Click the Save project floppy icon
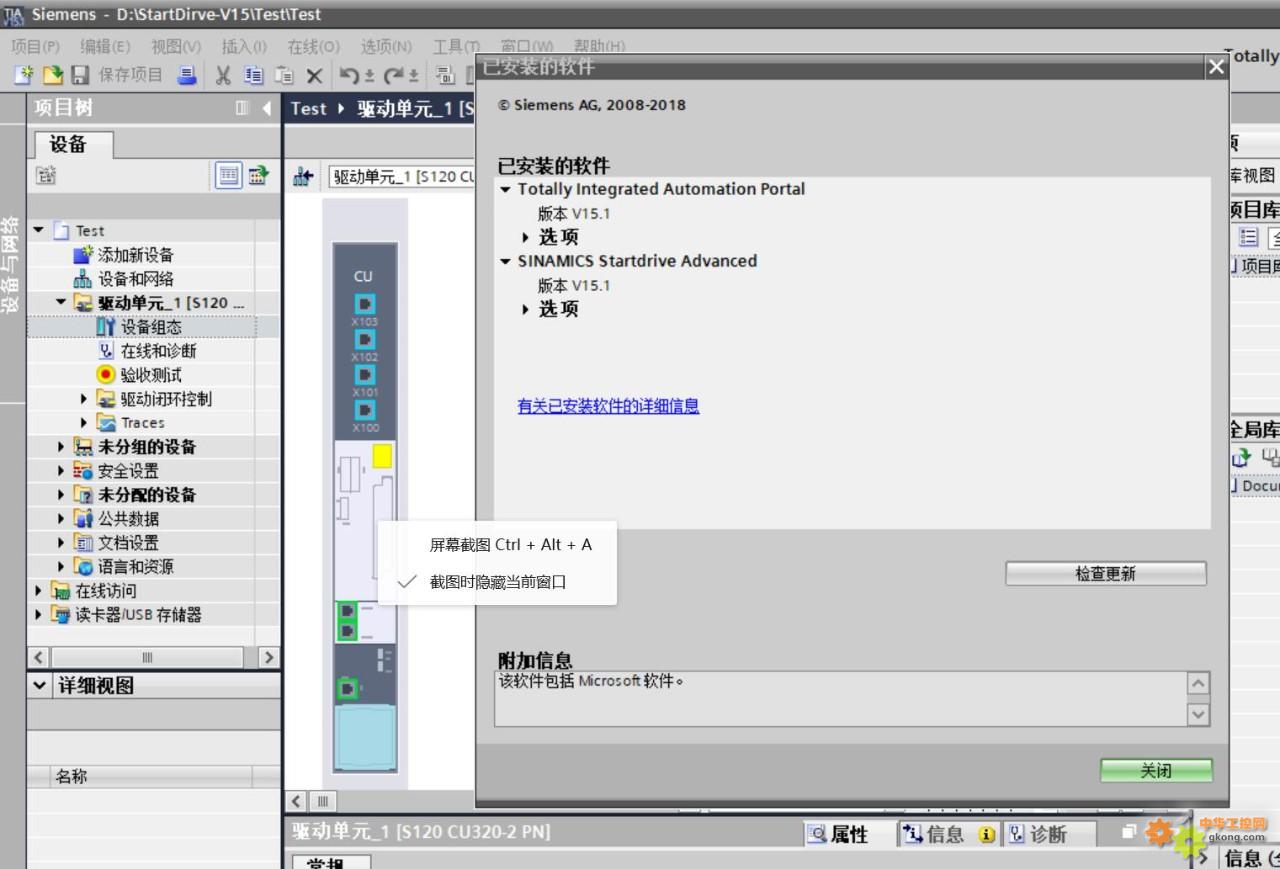This screenshot has width=1280, height=869. click(x=80, y=75)
